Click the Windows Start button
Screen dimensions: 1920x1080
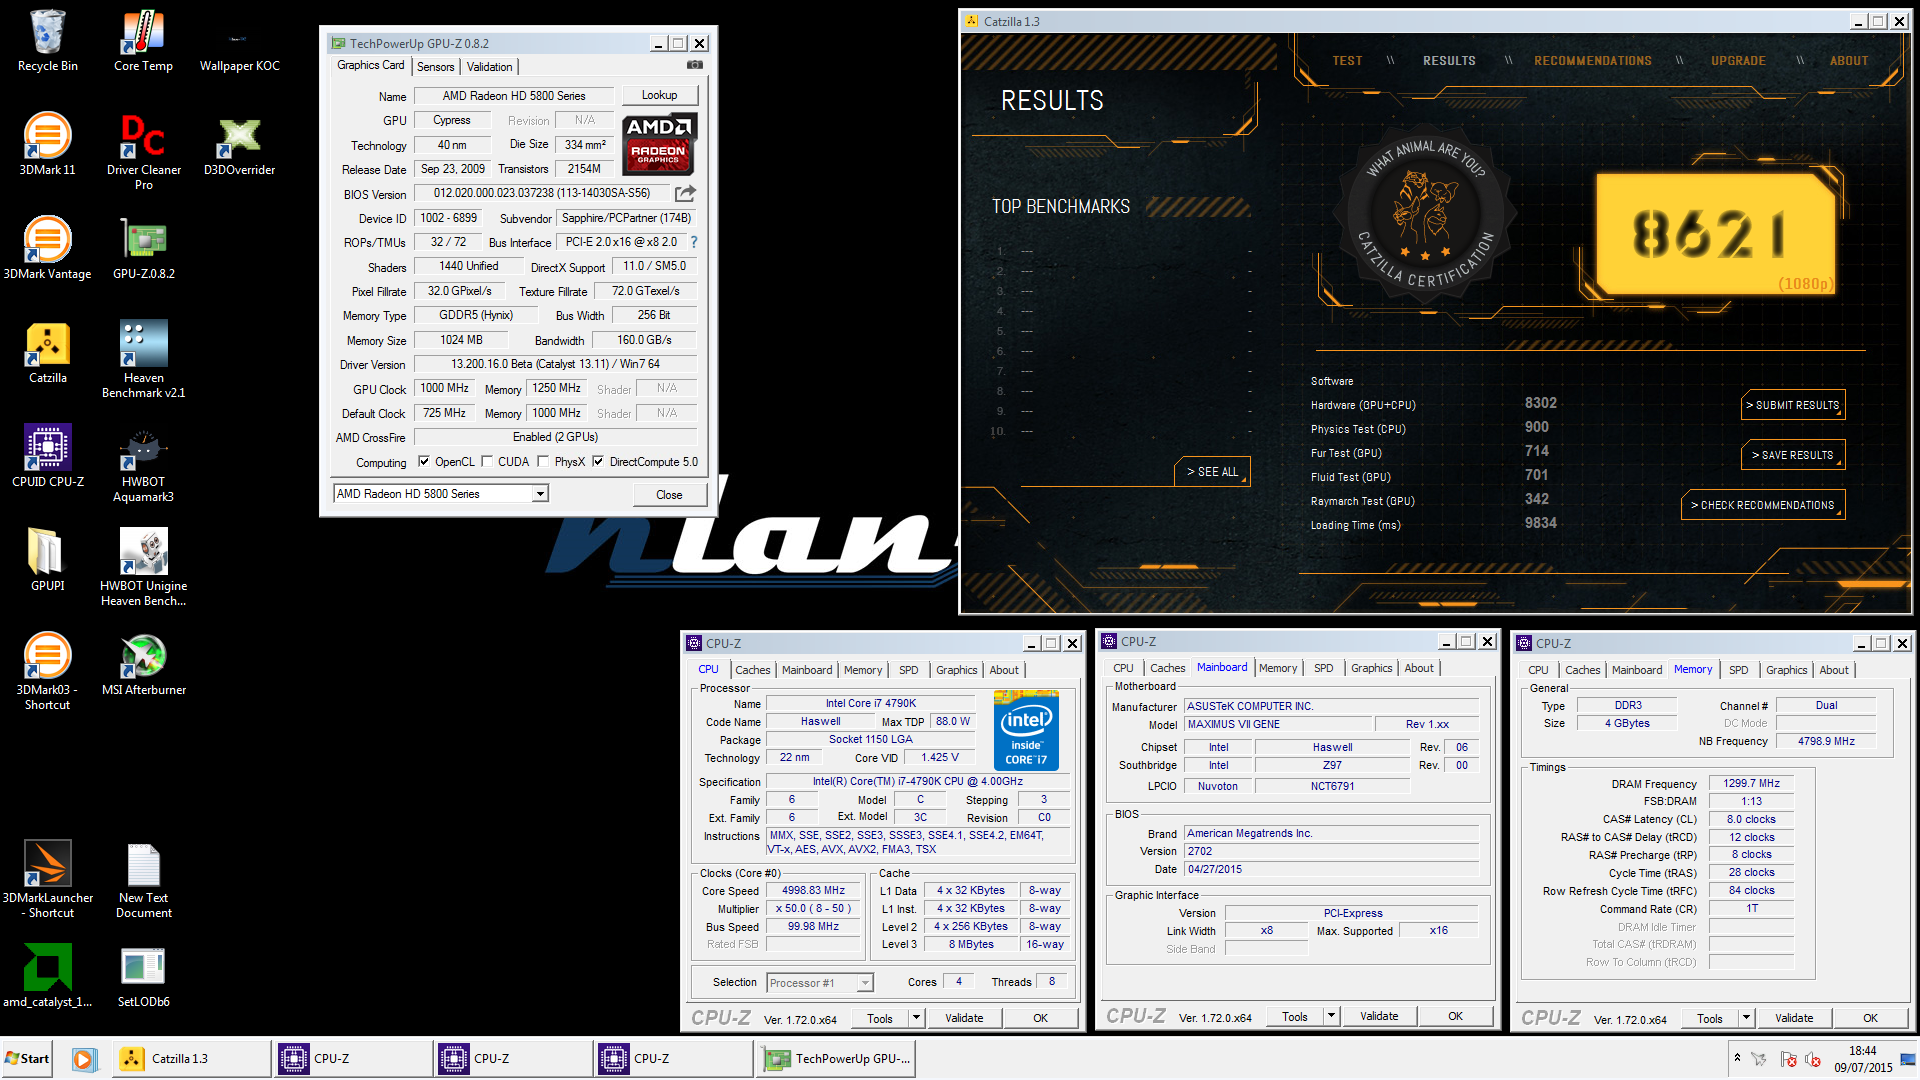pos(27,1059)
